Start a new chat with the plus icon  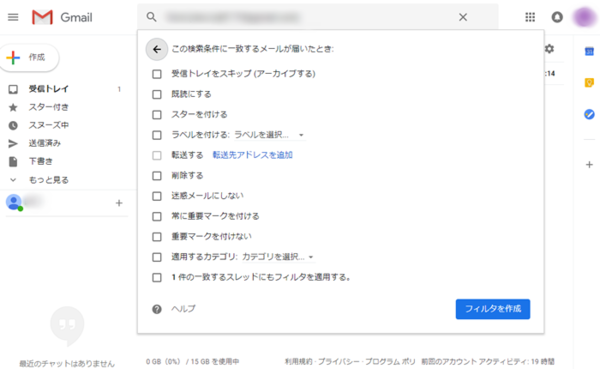[x=119, y=203]
